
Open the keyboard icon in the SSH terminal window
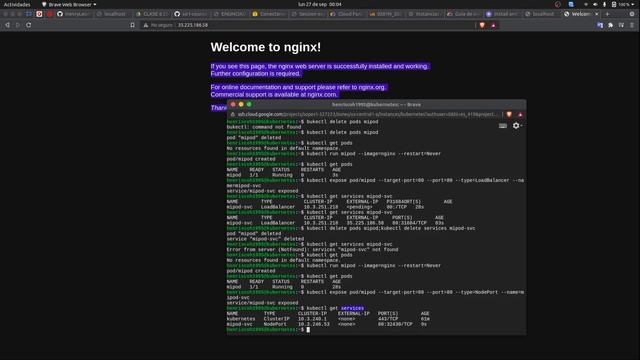pos(503,126)
